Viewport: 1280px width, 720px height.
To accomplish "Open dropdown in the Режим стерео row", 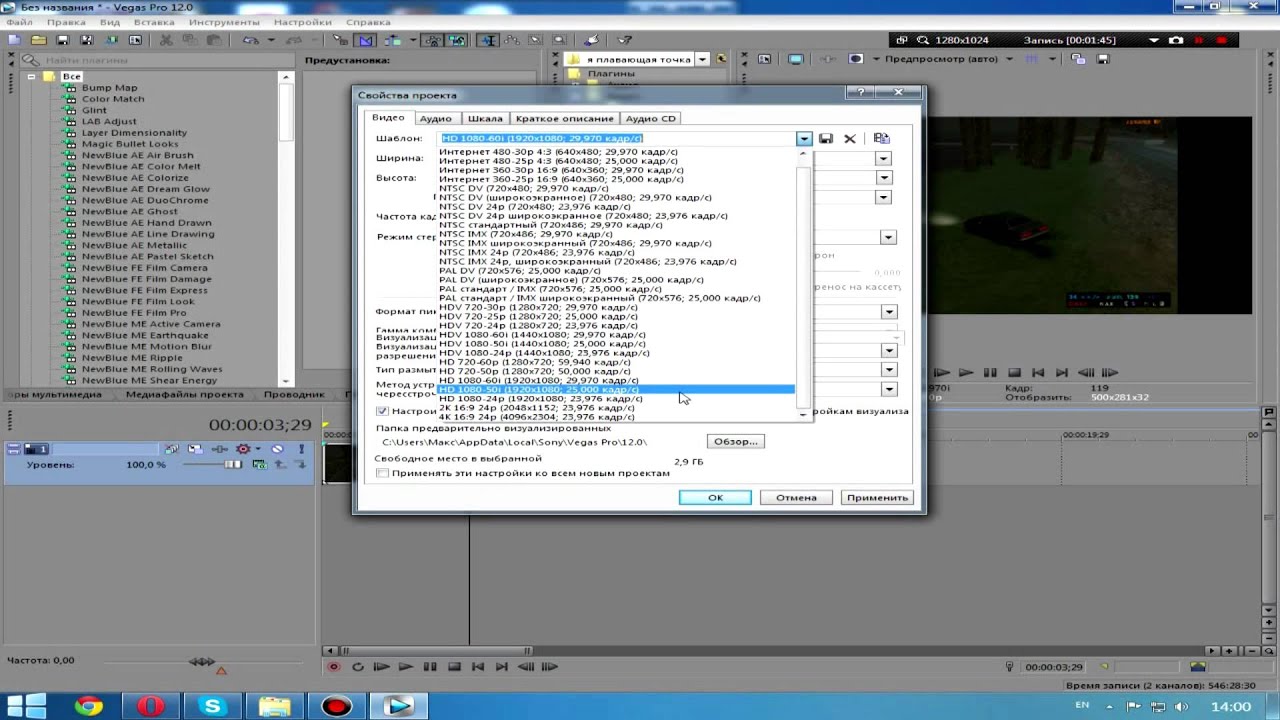I will point(888,237).
